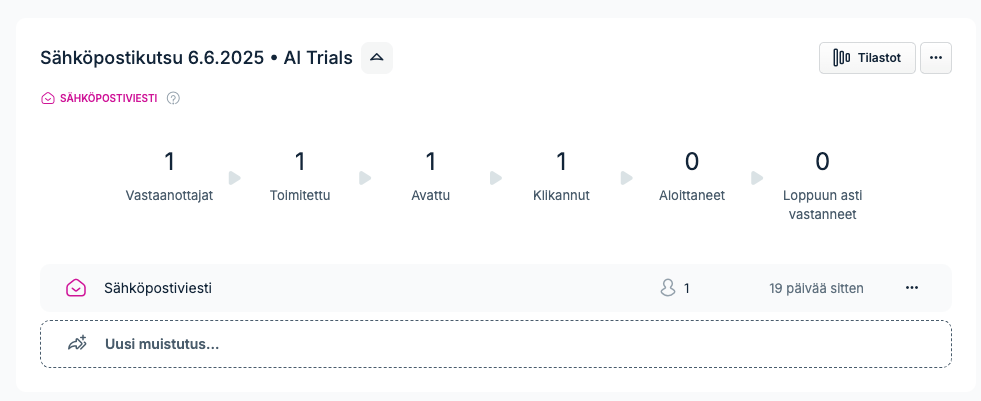Viewport: 981px width, 401px height.
Task: Click the Vastaanottajat count
Action: coord(170,162)
